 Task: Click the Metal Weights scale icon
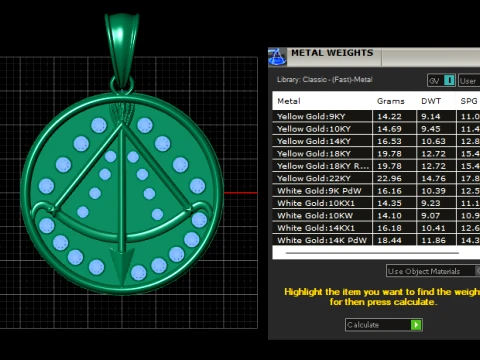pos(277,57)
